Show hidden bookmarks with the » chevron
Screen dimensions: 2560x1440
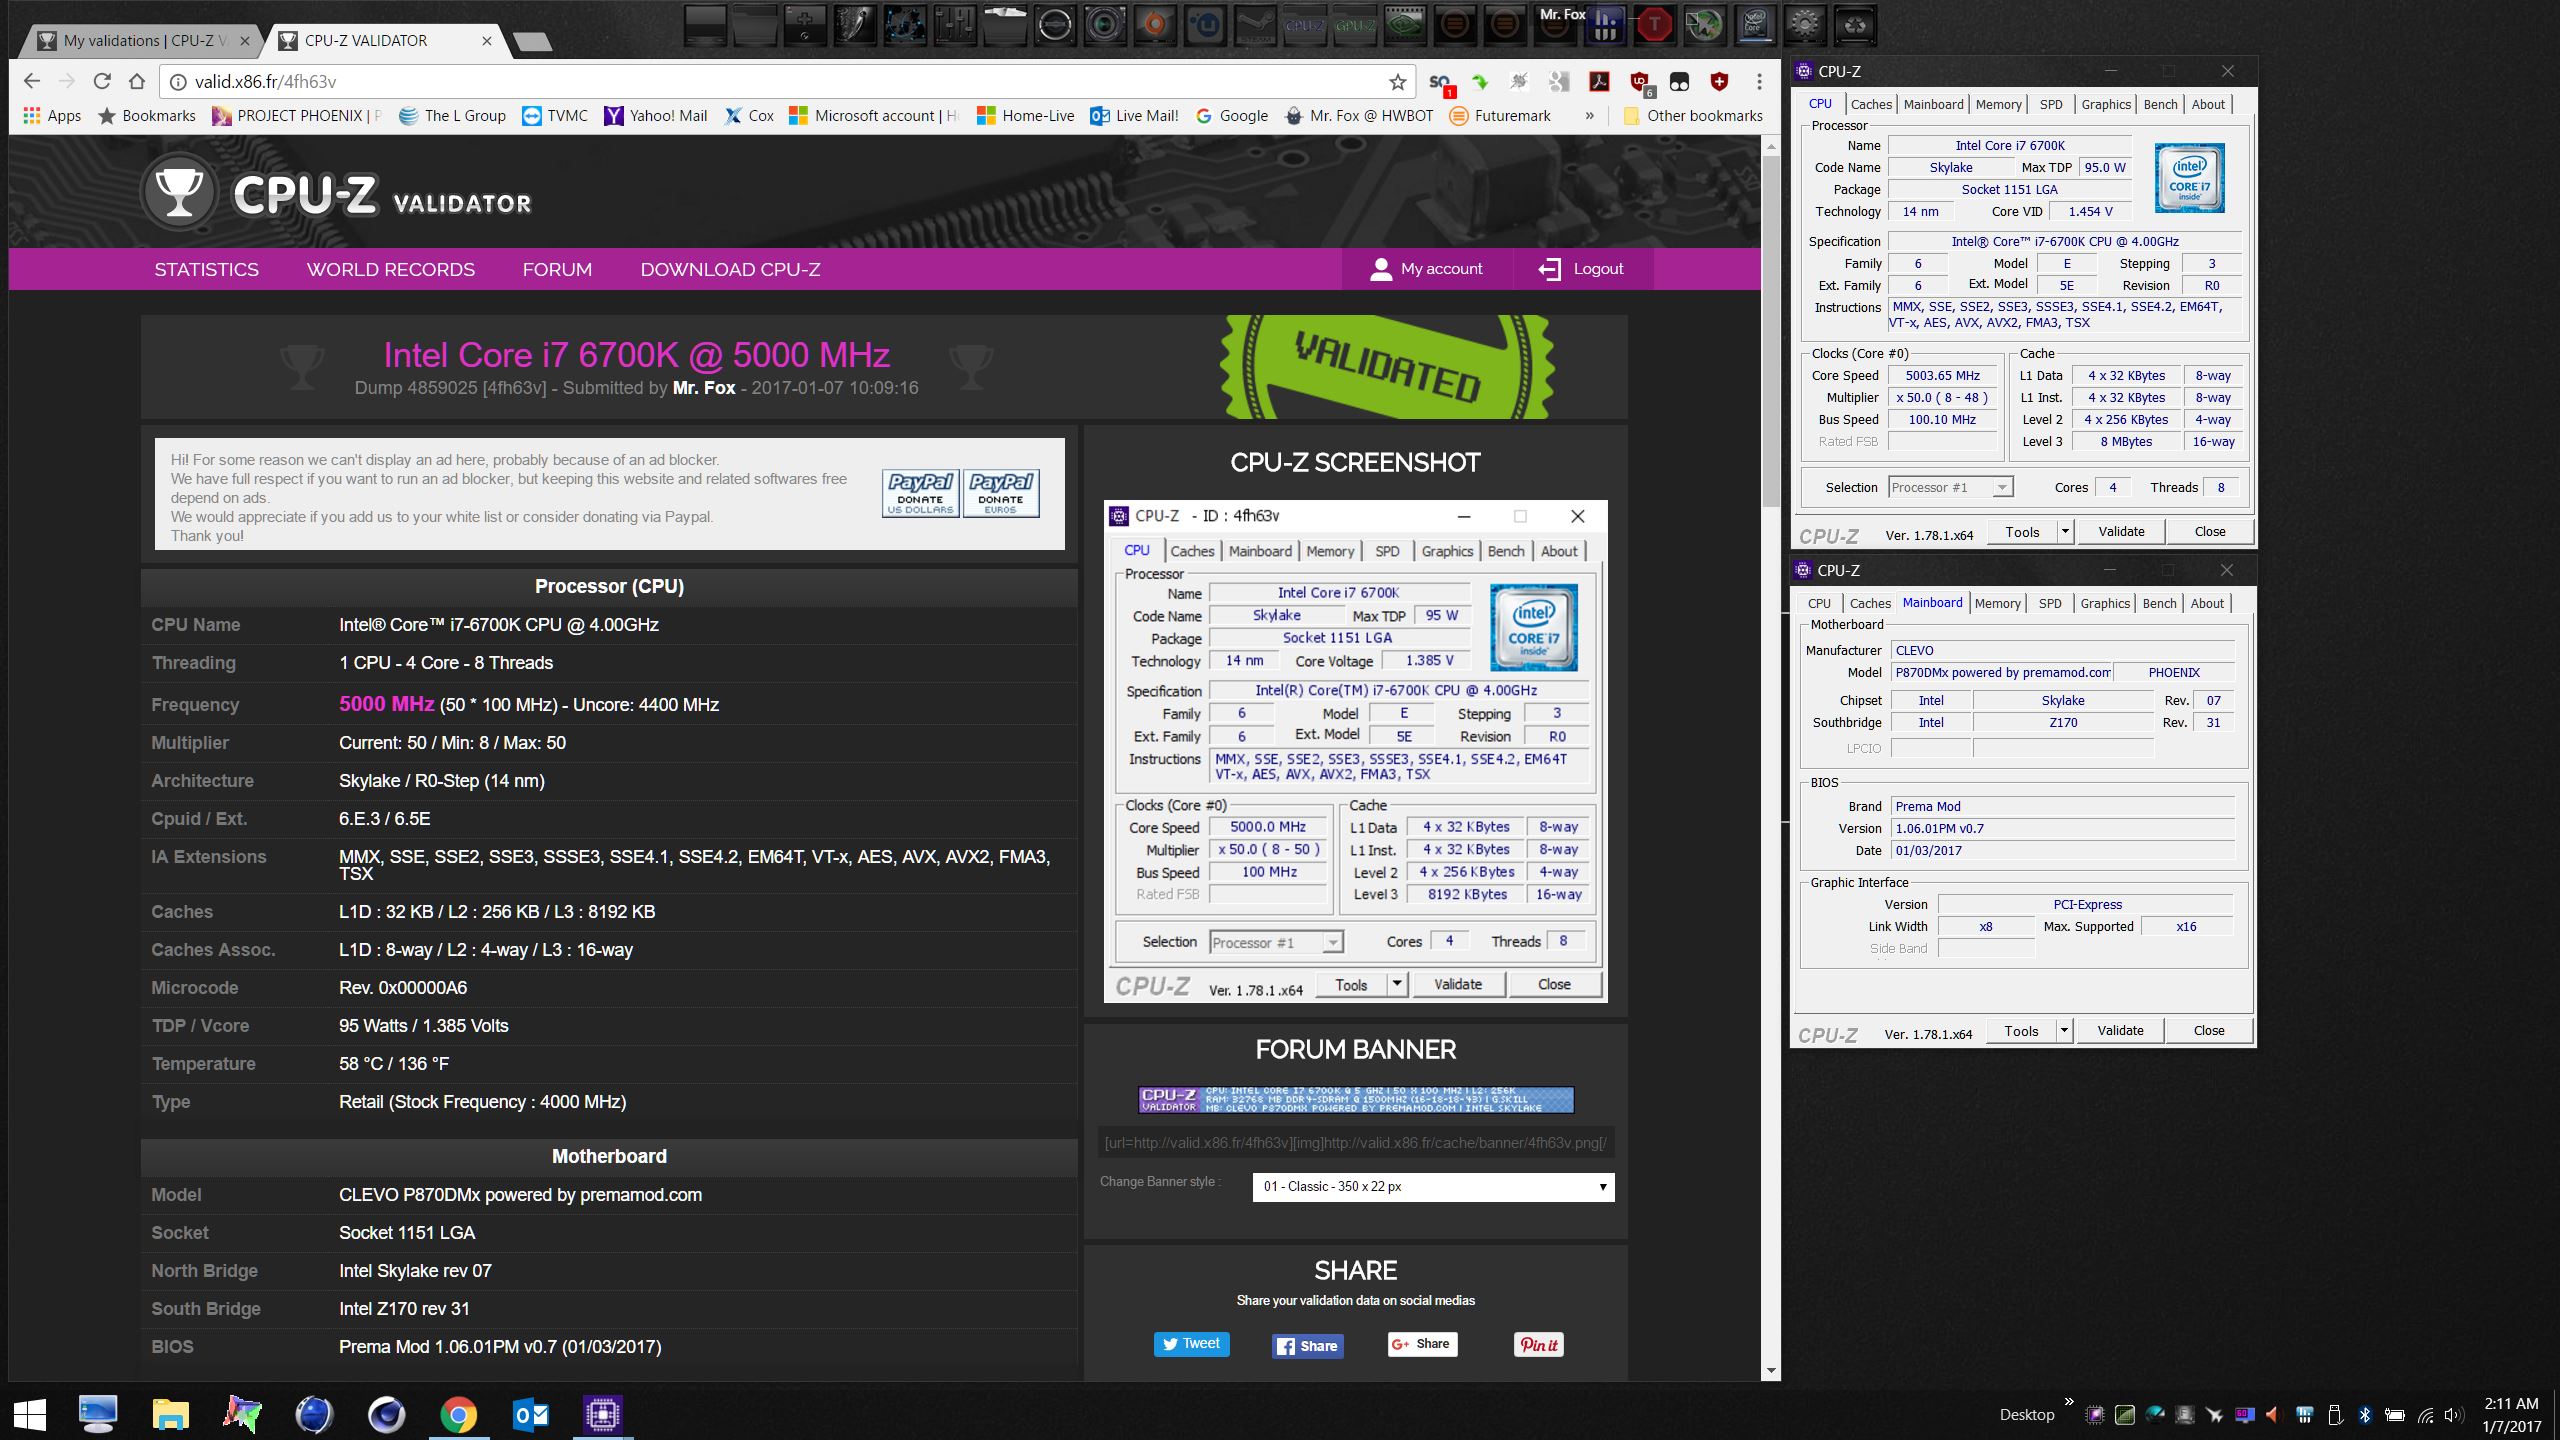[1589, 116]
